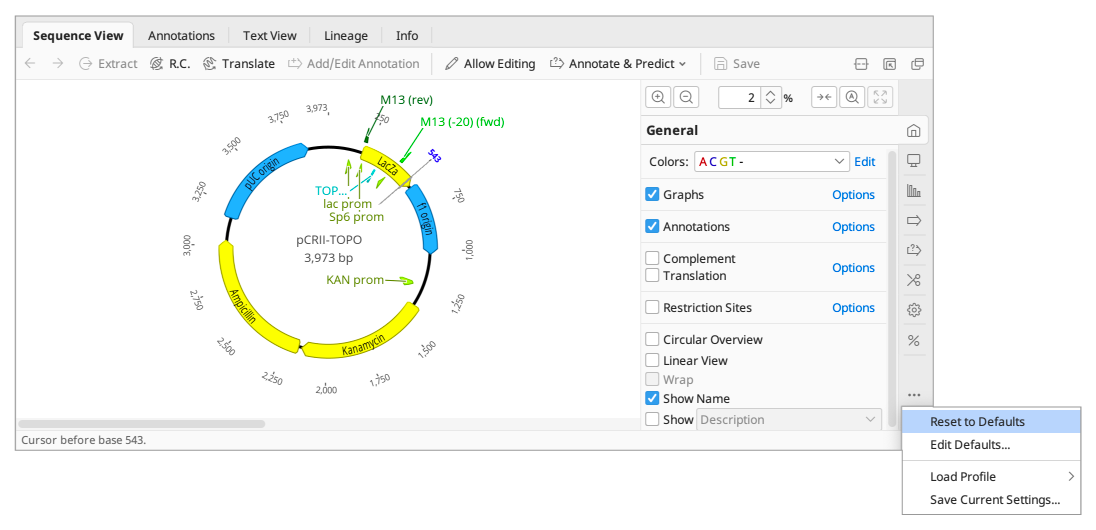
Task: Click the Edit link beside Colors
Action: click(x=864, y=161)
